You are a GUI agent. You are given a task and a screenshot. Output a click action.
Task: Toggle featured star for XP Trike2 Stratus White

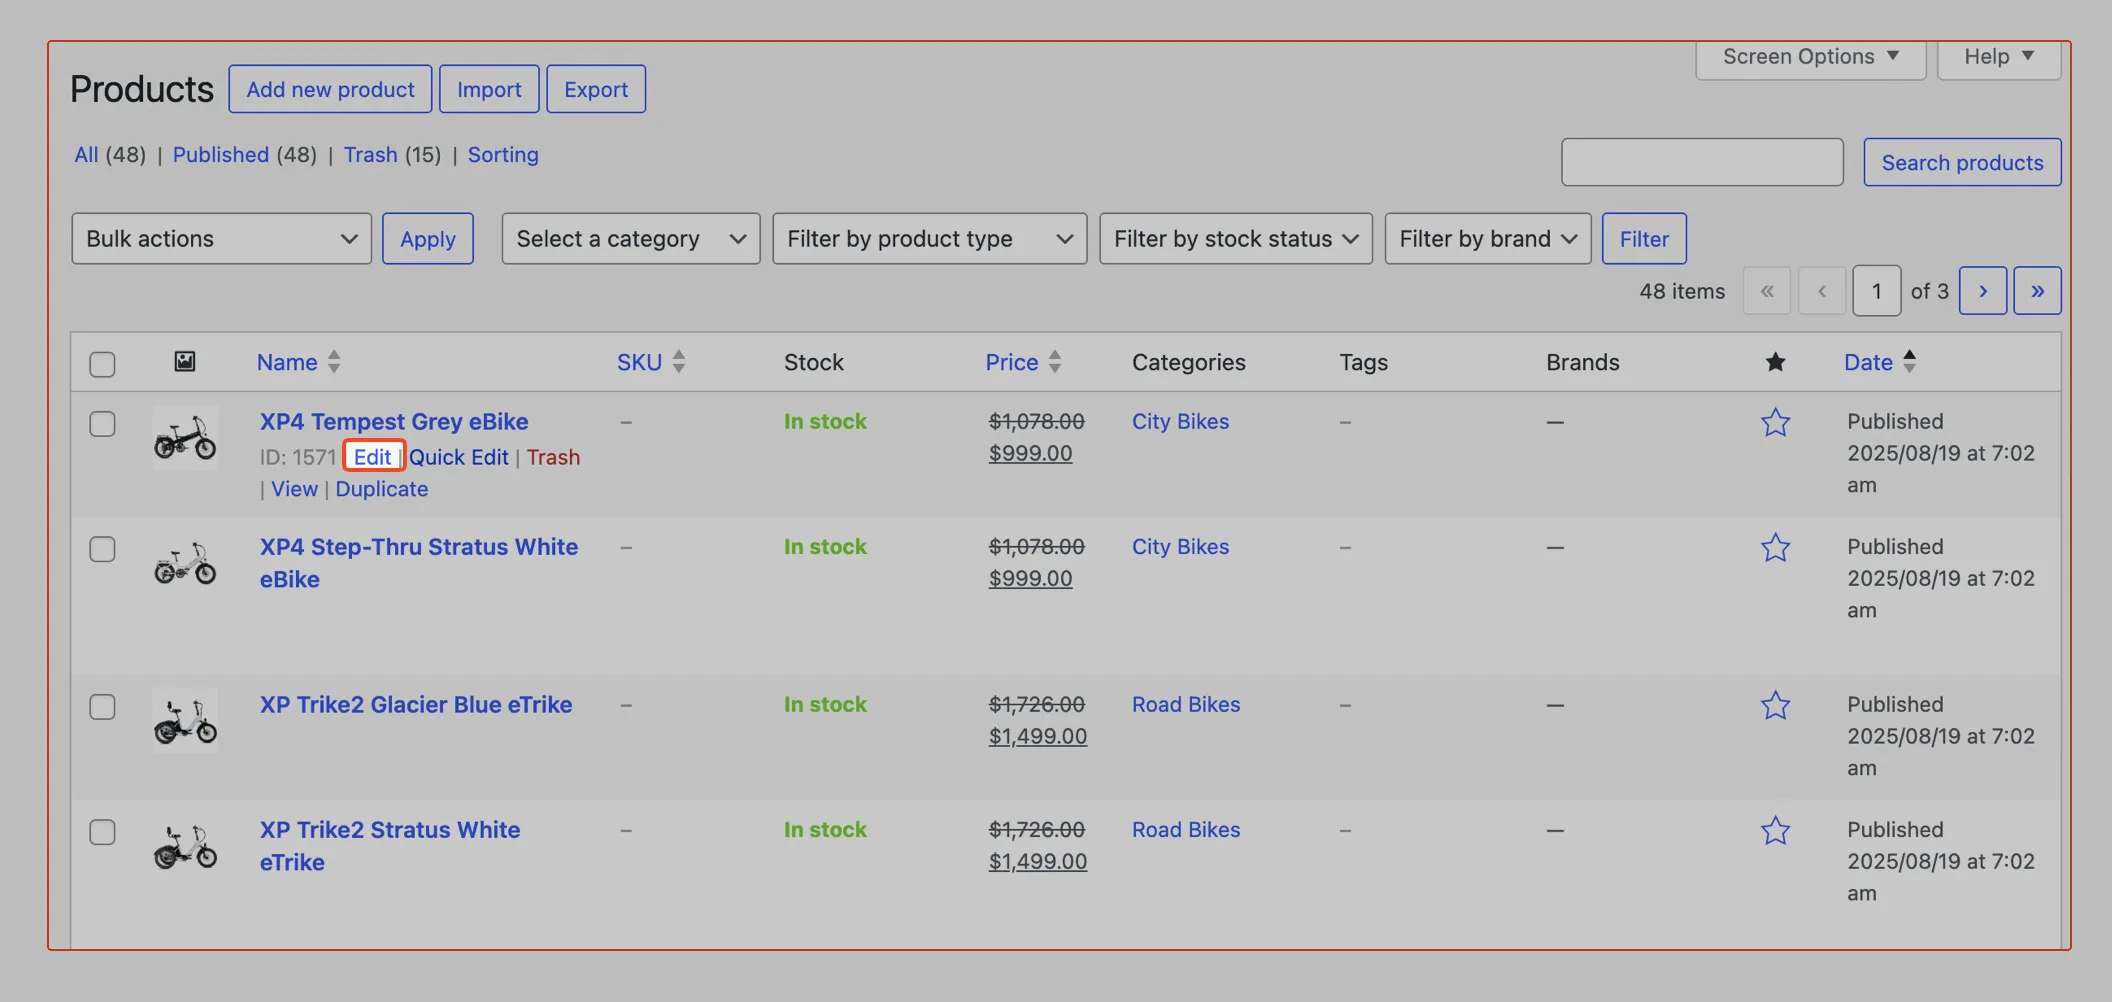(1775, 830)
